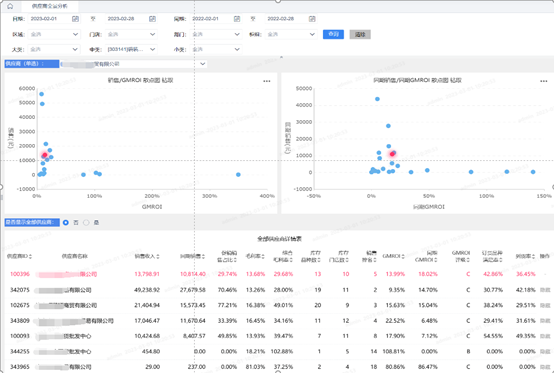Switch to the supplier analysis tab
554x373 pixels.
coord(50,6)
